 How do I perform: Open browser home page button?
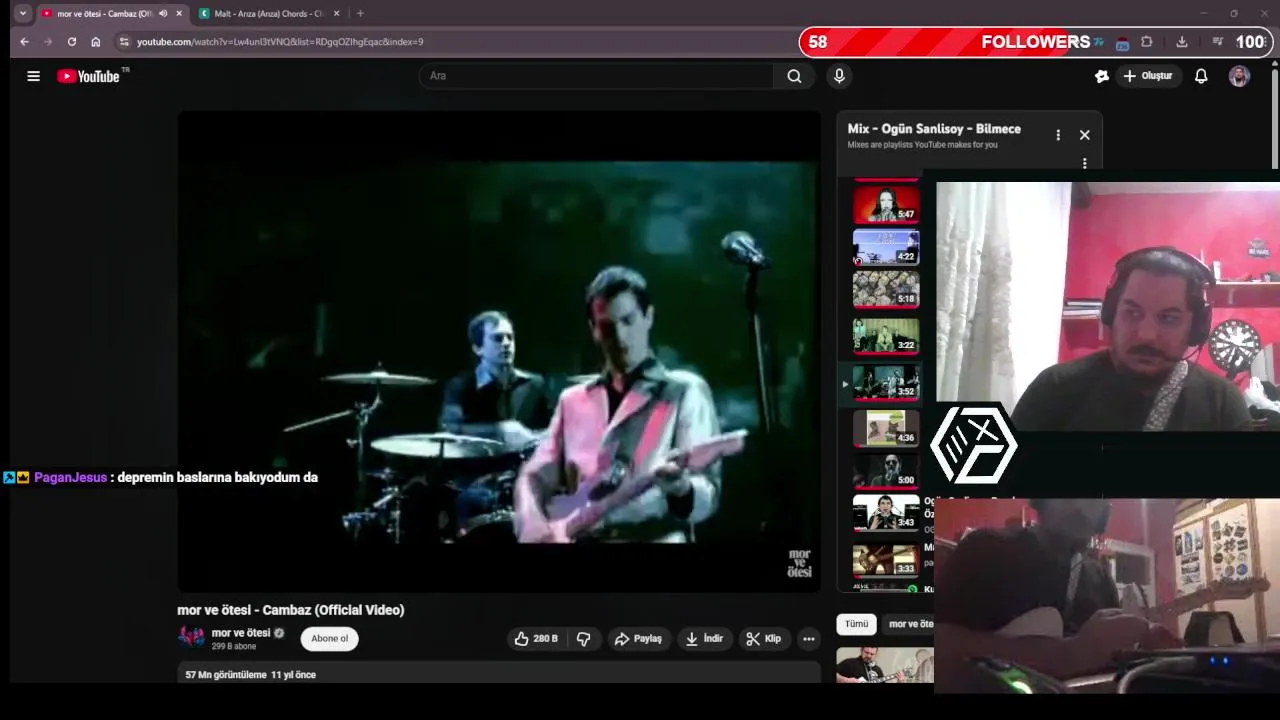[96, 42]
